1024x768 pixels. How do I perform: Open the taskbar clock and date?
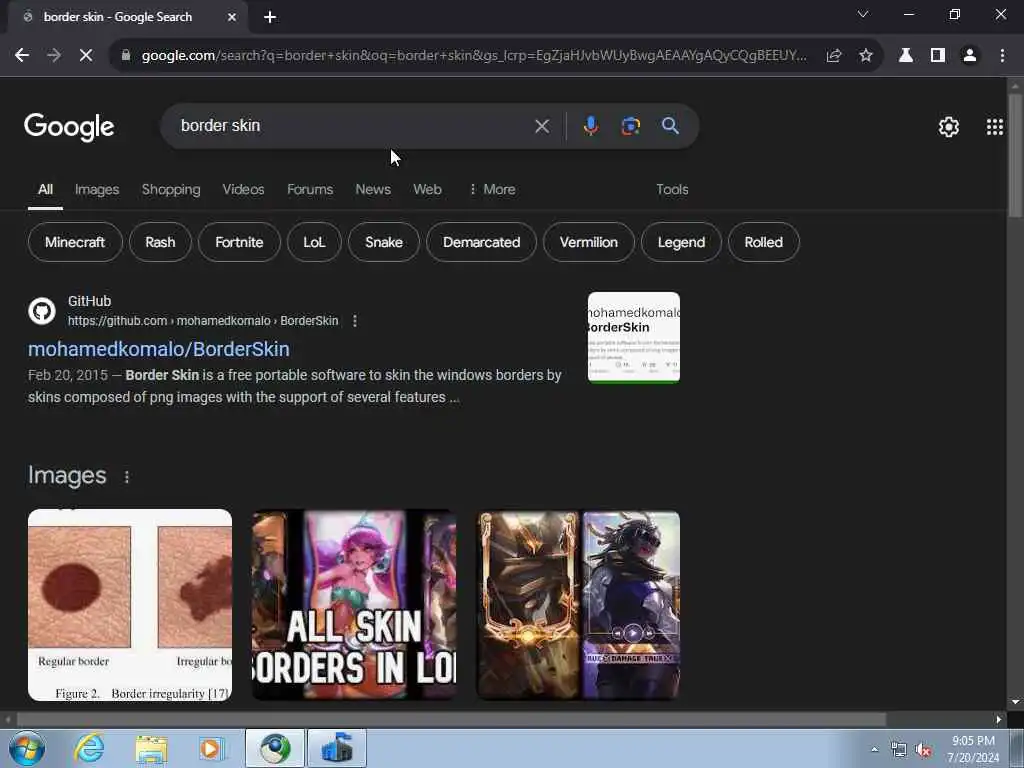click(x=973, y=749)
